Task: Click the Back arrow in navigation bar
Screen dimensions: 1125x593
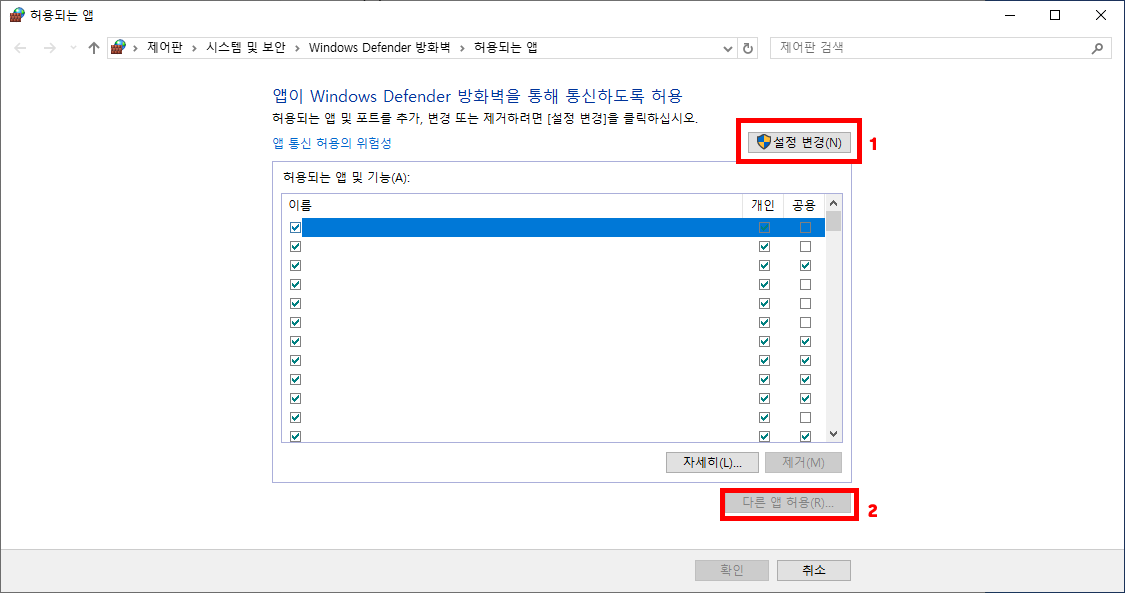Action: (x=20, y=48)
